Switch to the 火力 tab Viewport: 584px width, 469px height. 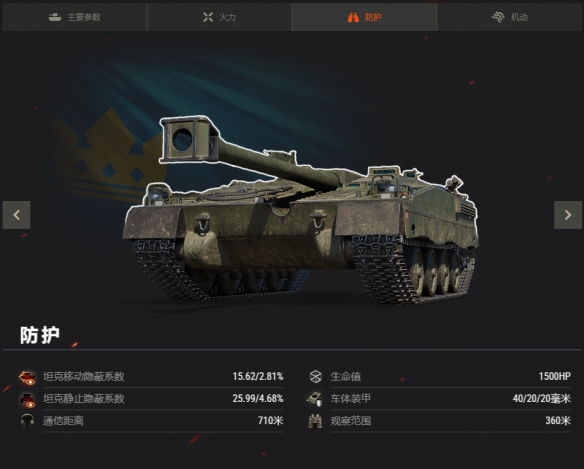pyautogui.click(x=219, y=17)
